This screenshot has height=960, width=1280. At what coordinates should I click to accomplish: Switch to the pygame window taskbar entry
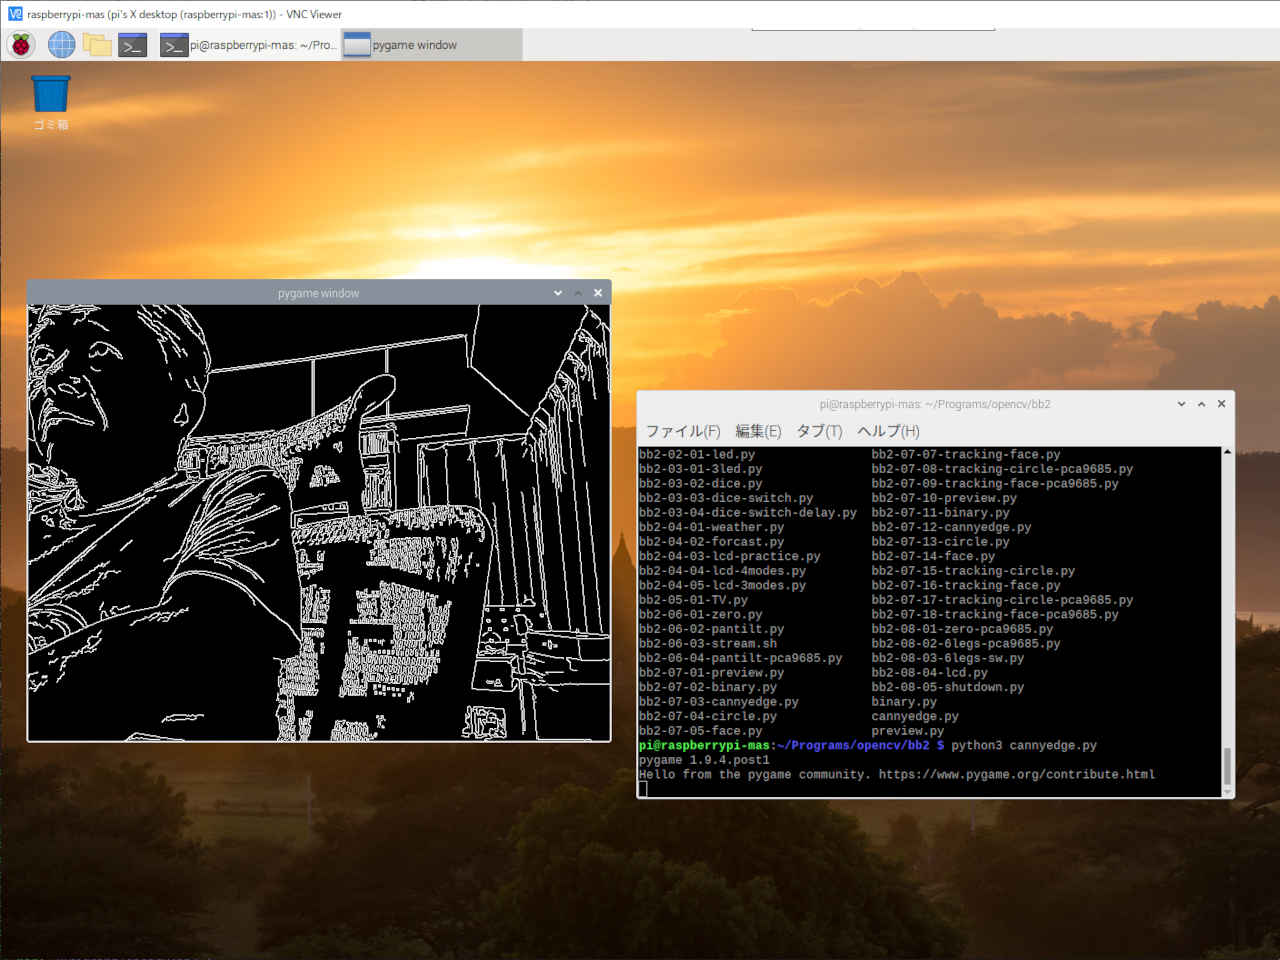click(x=431, y=45)
